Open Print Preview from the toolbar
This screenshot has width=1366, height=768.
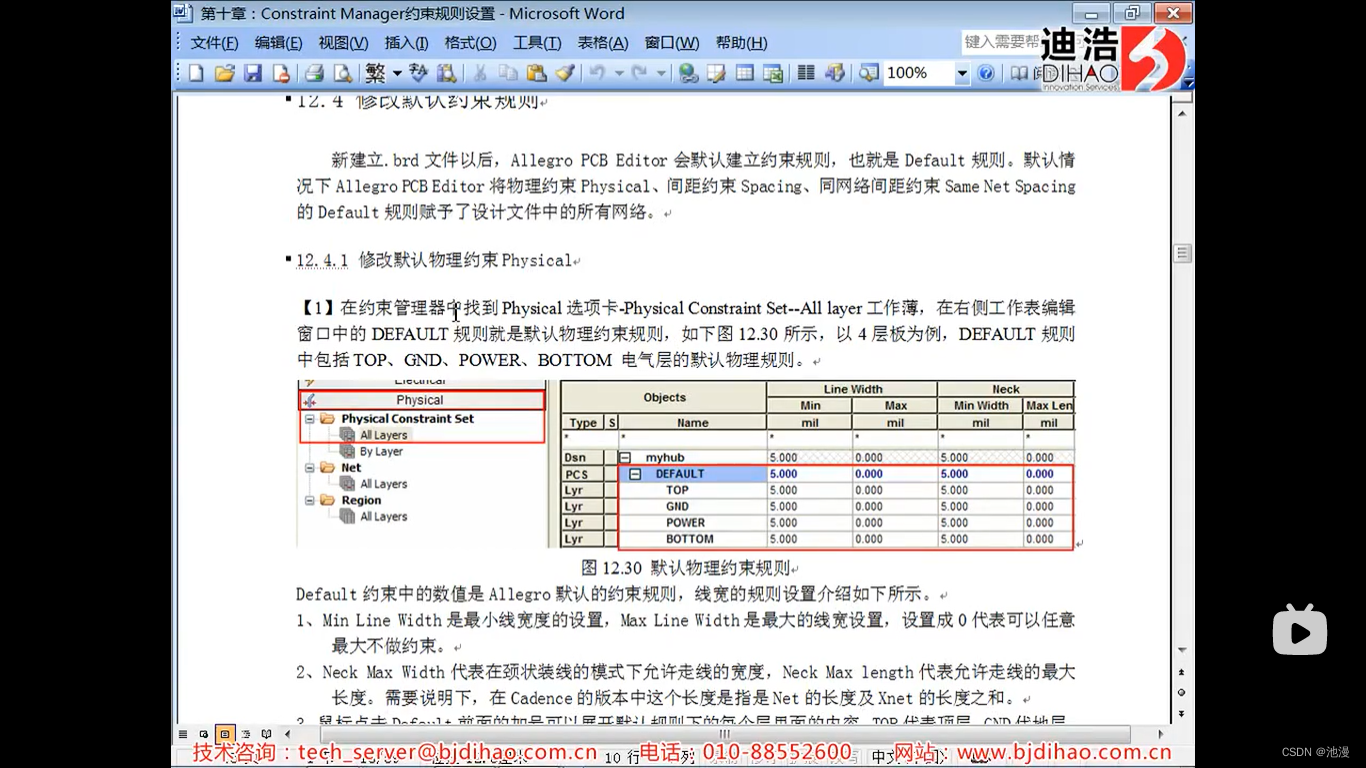342,73
